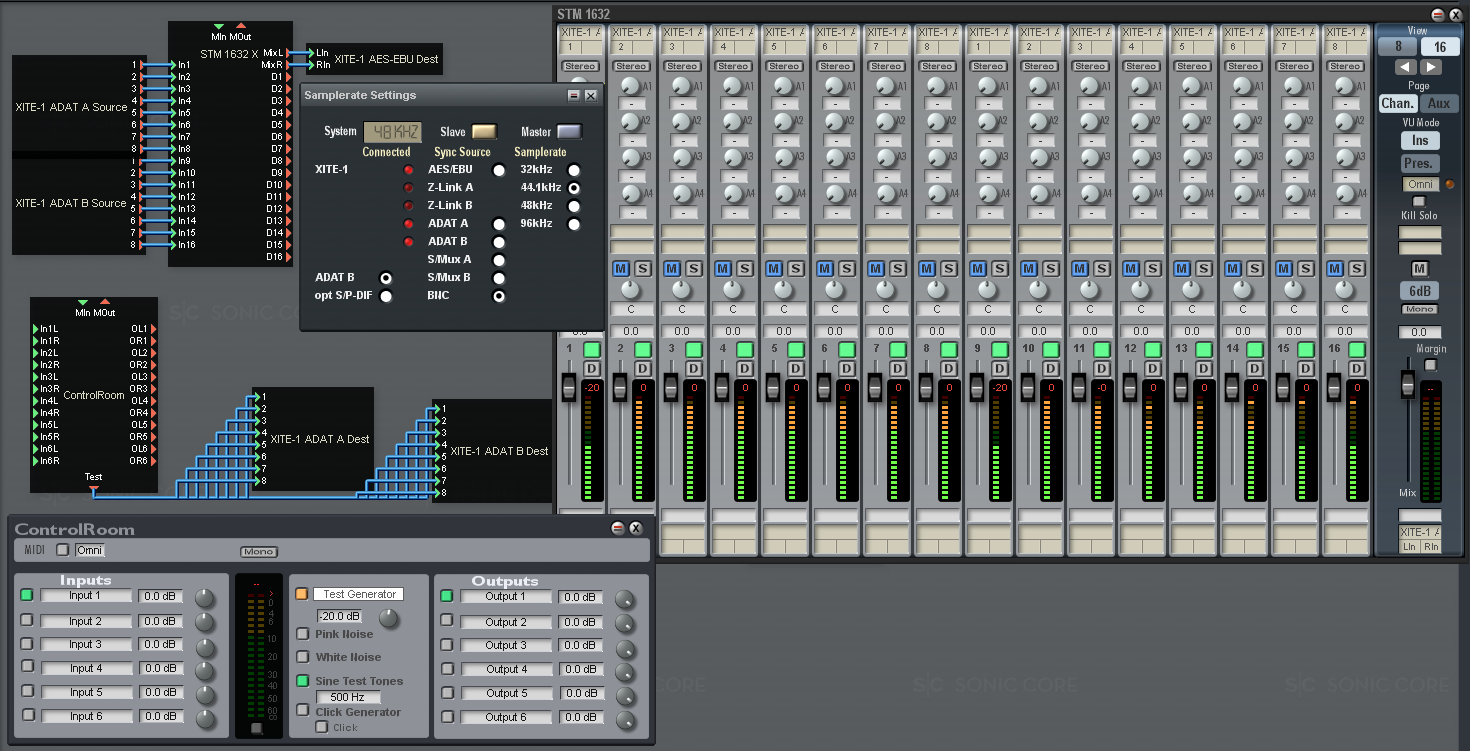Click the Slave button in Samplerate Settings
The height and width of the screenshot is (751, 1470).
pos(484,131)
